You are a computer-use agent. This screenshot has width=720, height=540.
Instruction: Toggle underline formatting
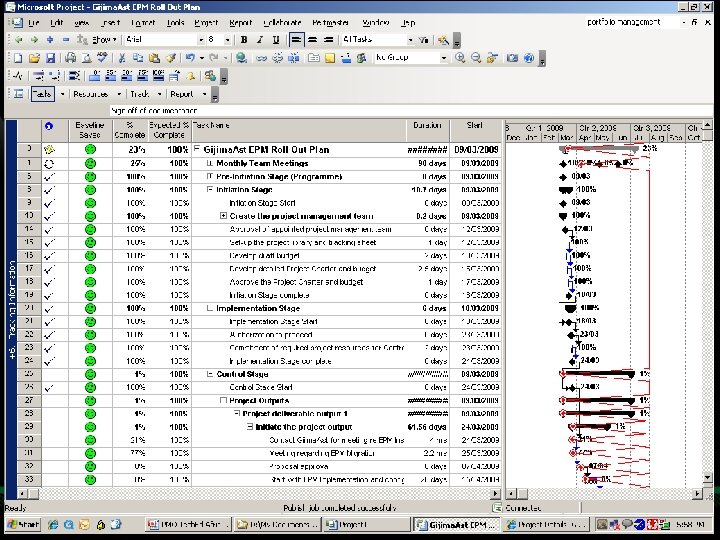pos(276,40)
